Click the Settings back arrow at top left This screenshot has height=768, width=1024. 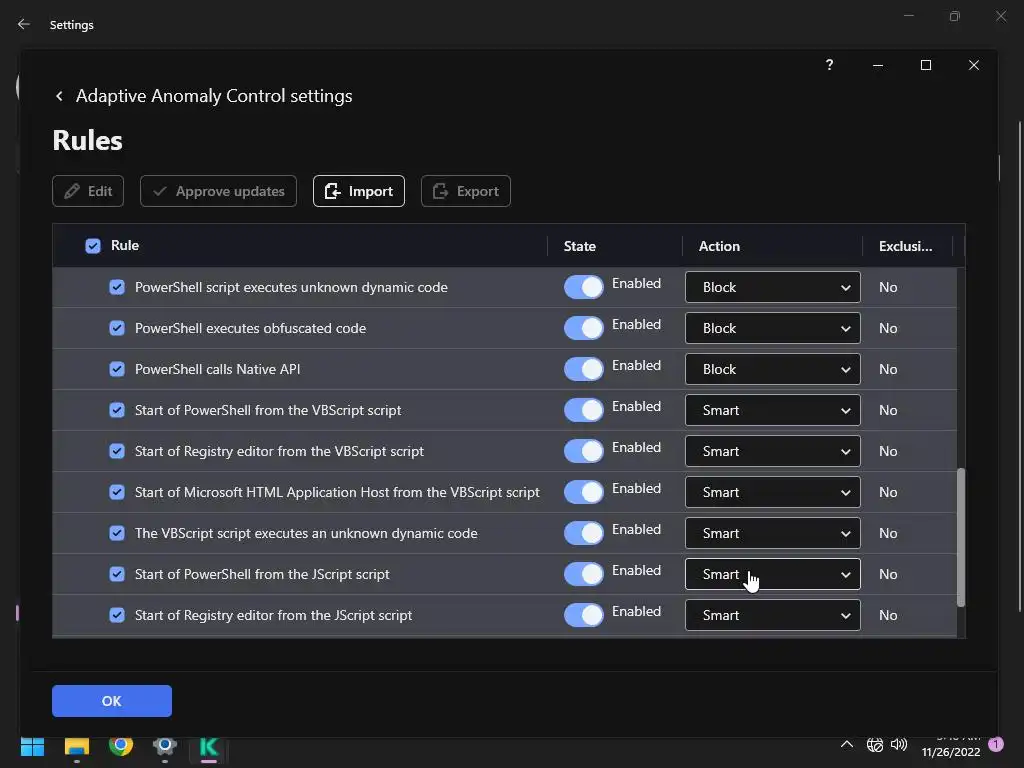click(24, 24)
